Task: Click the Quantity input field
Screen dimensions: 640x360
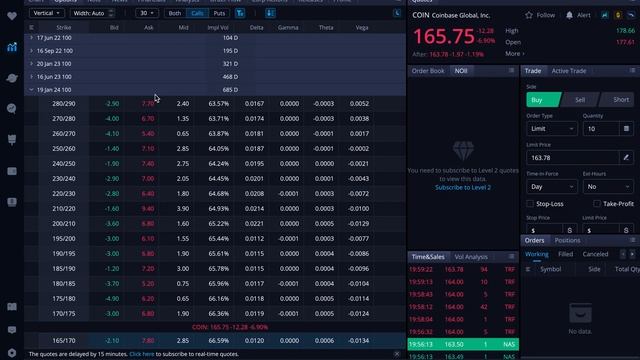Action: click(601, 129)
